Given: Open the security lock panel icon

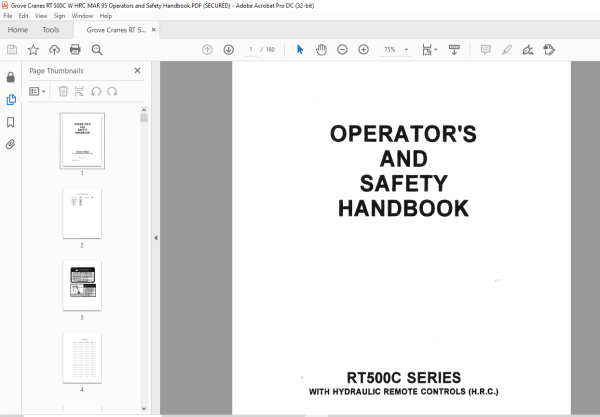Looking at the screenshot, I should pos(11,77).
